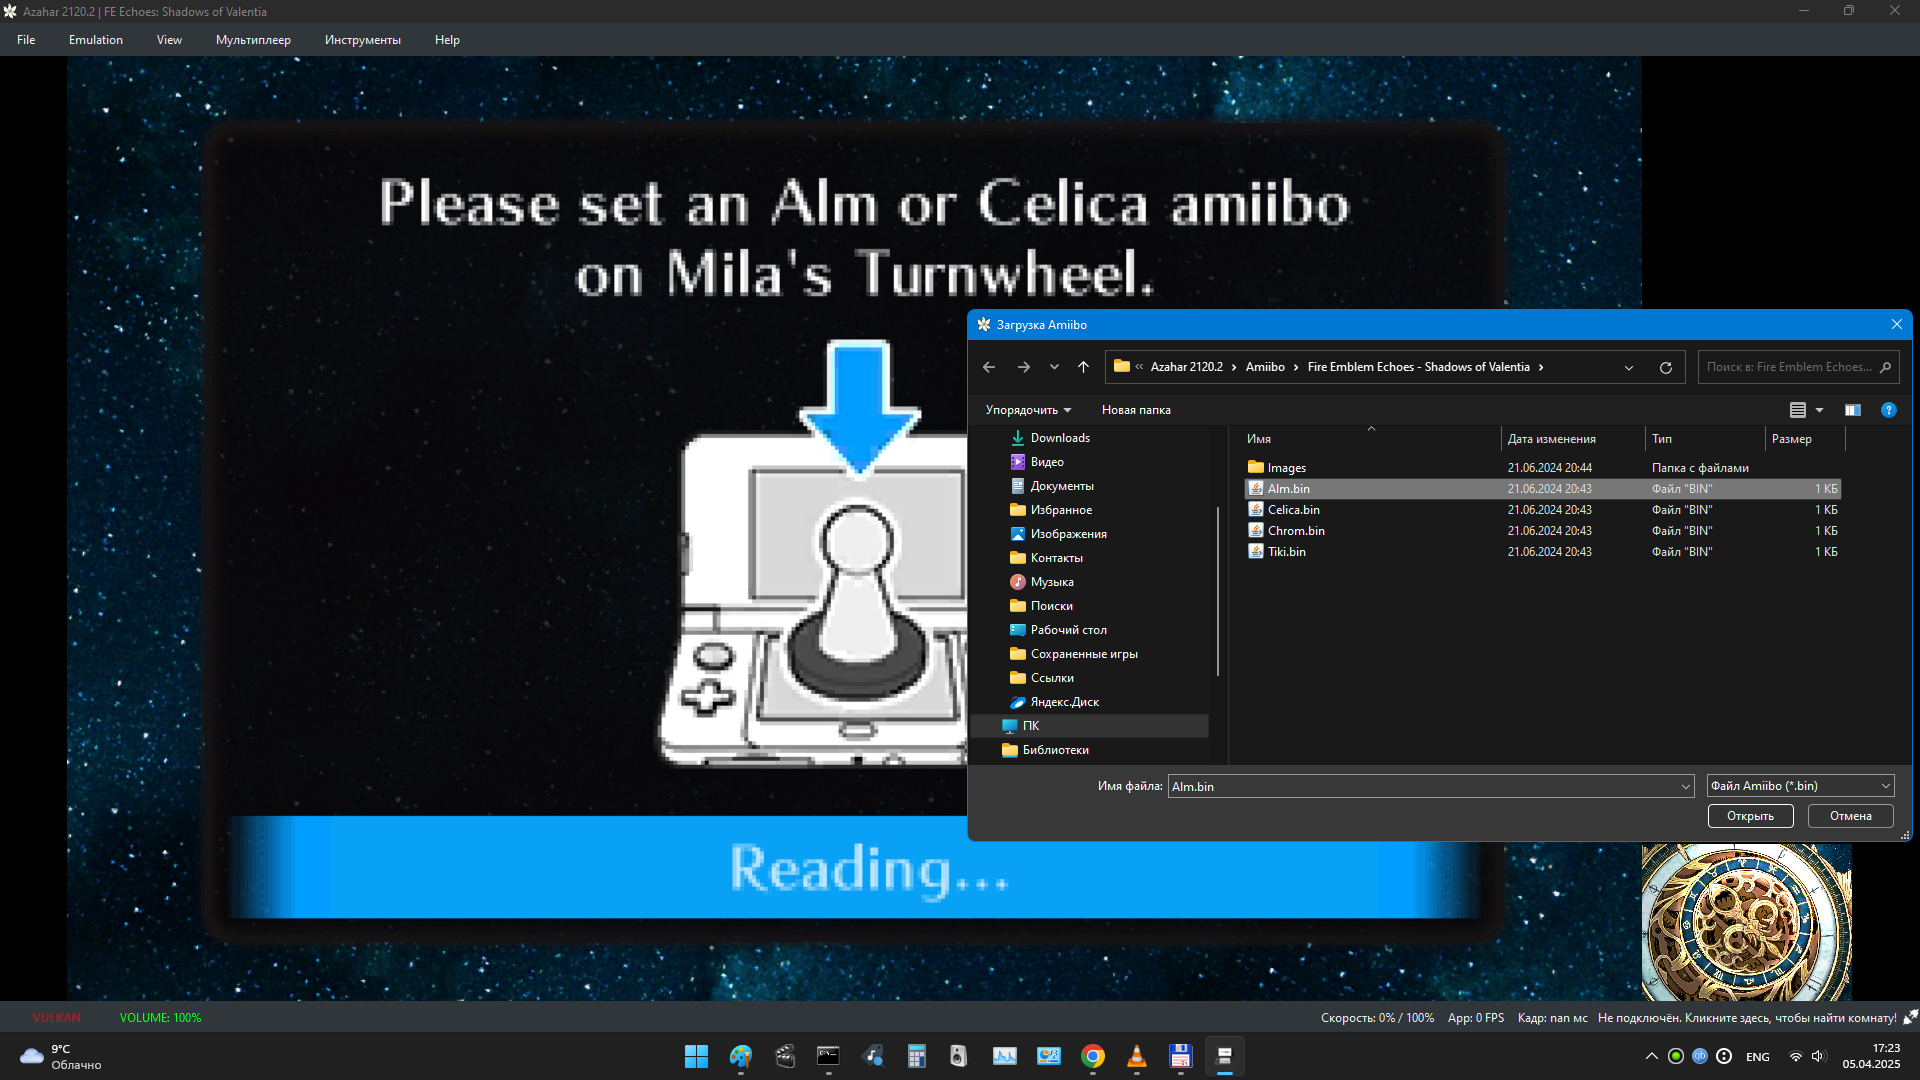Click the Новая папка button
The height and width of the screenshot is (1080, 1920).
tap(1136, 410)
